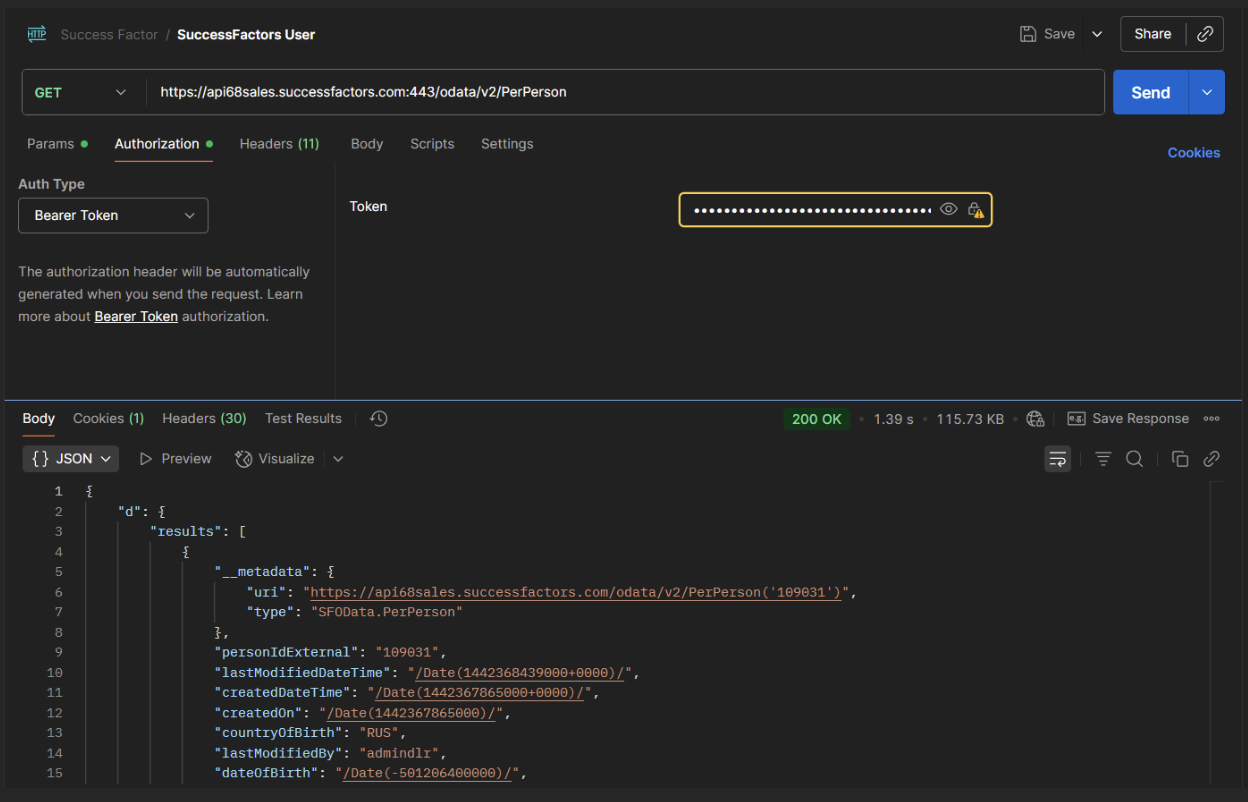Click the copy response icon
The image size is (1248, 802).
tap(1180, 459)
